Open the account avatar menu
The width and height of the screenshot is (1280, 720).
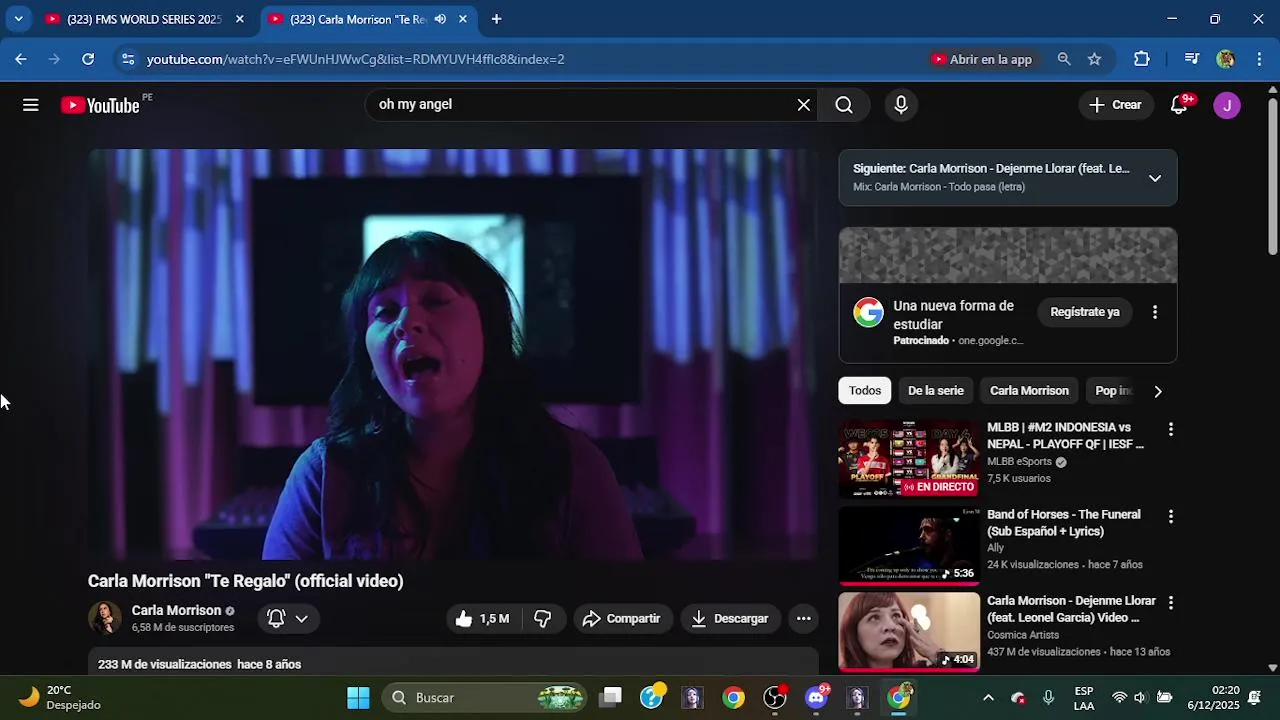pyautogui.click(x=1227, y=105)
